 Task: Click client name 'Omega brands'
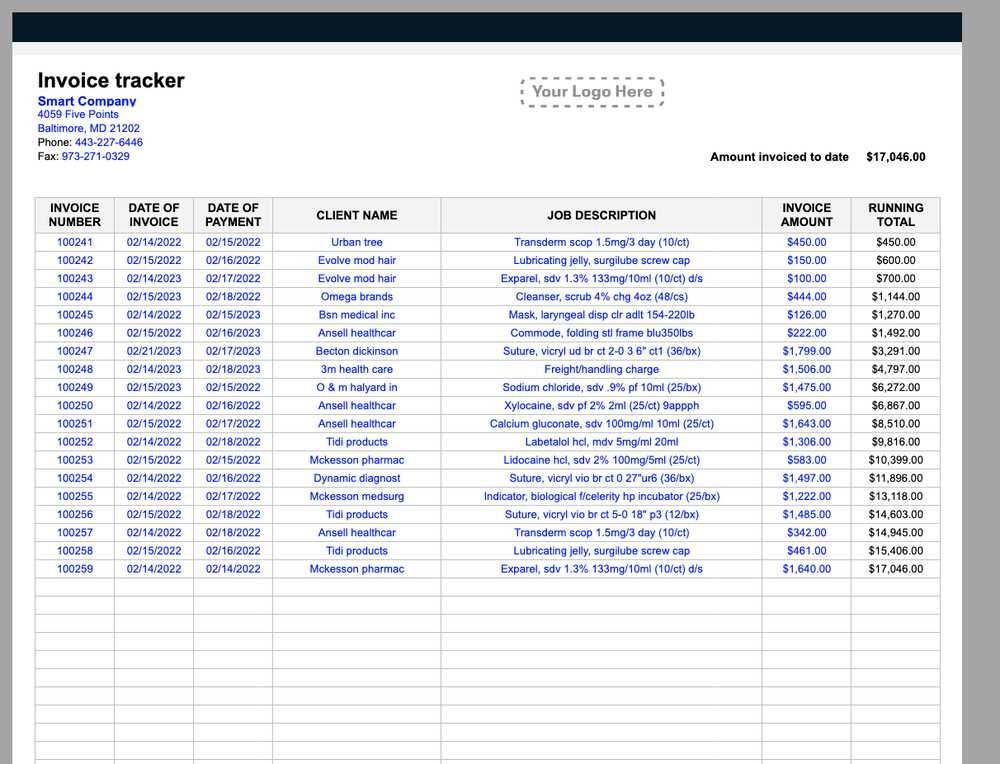357,297
